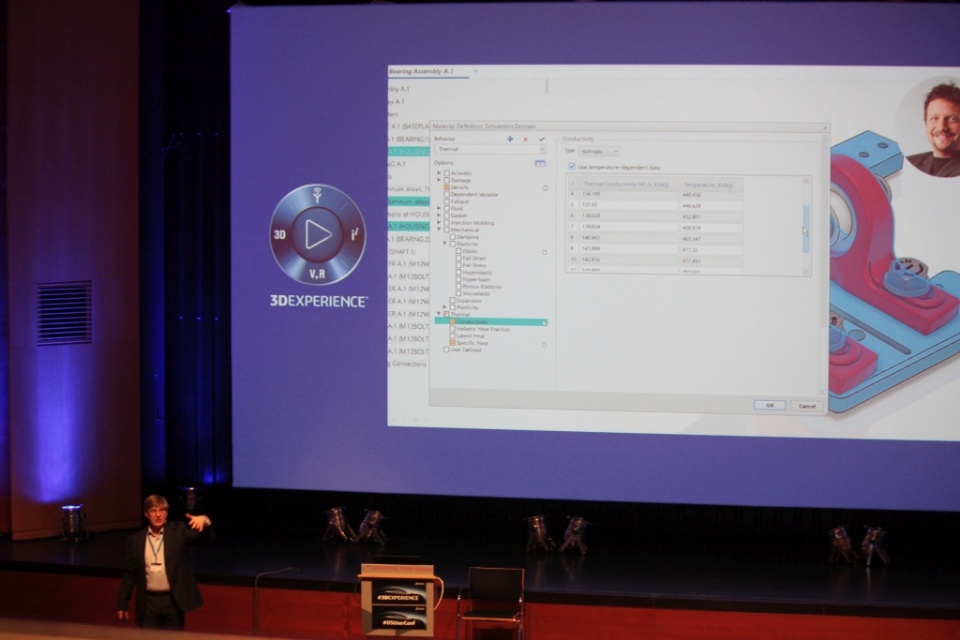960x640 pixels.
Task: Click the blue table-view icon next to Options
Action: [540, 163]
